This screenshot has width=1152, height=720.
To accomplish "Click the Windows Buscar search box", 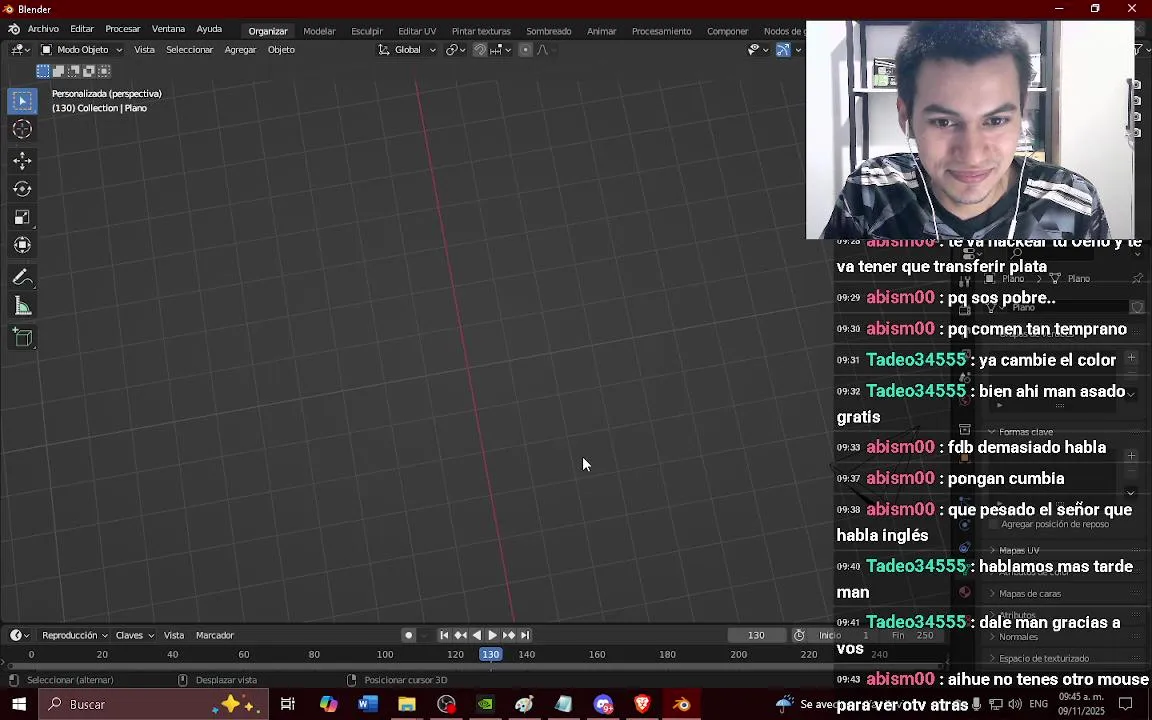I will 154,705.
